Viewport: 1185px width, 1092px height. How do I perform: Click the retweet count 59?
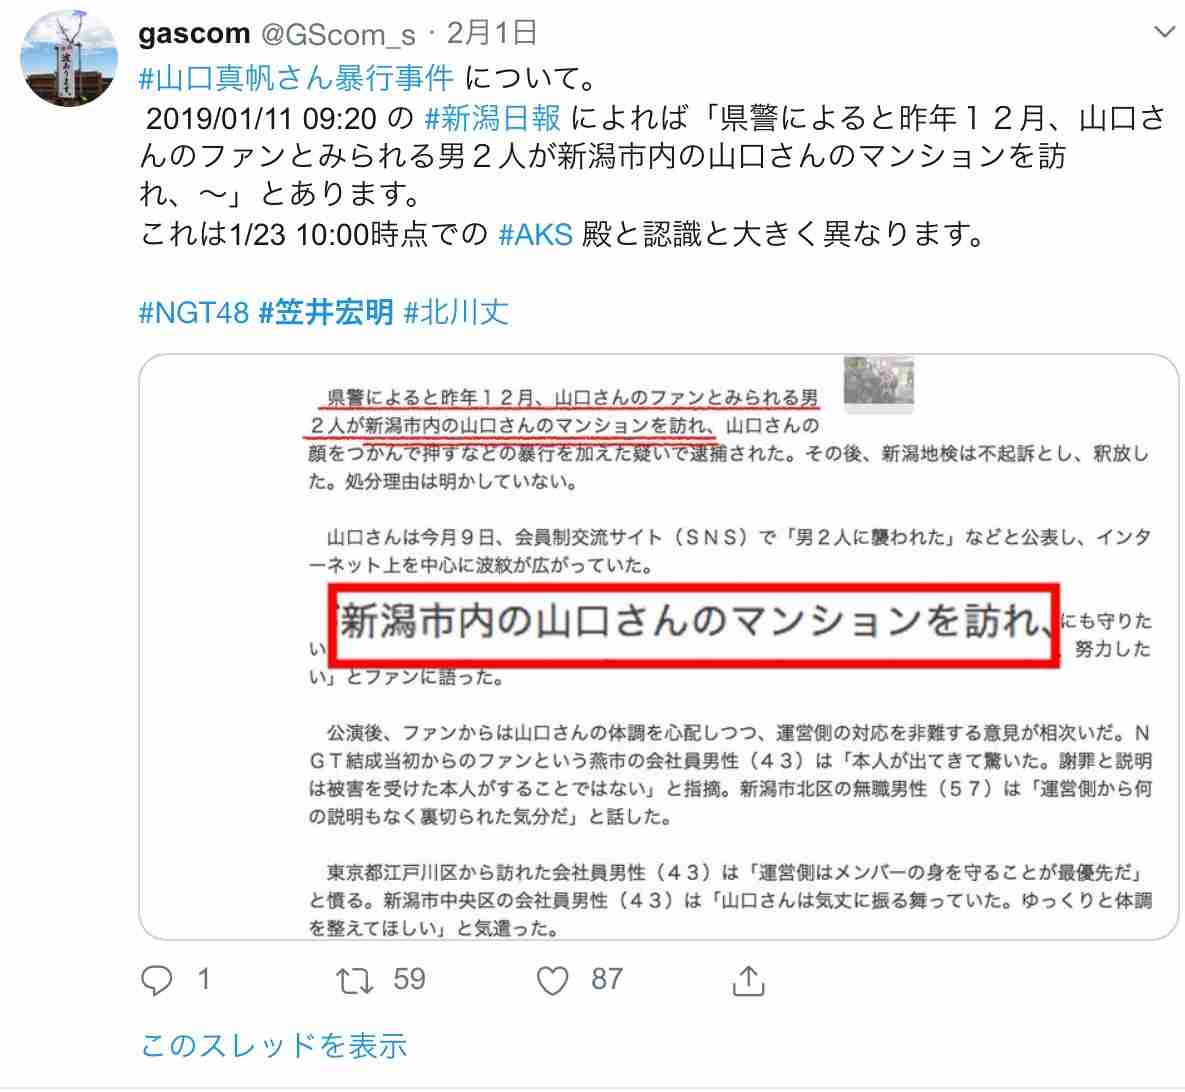coord(409,979)
